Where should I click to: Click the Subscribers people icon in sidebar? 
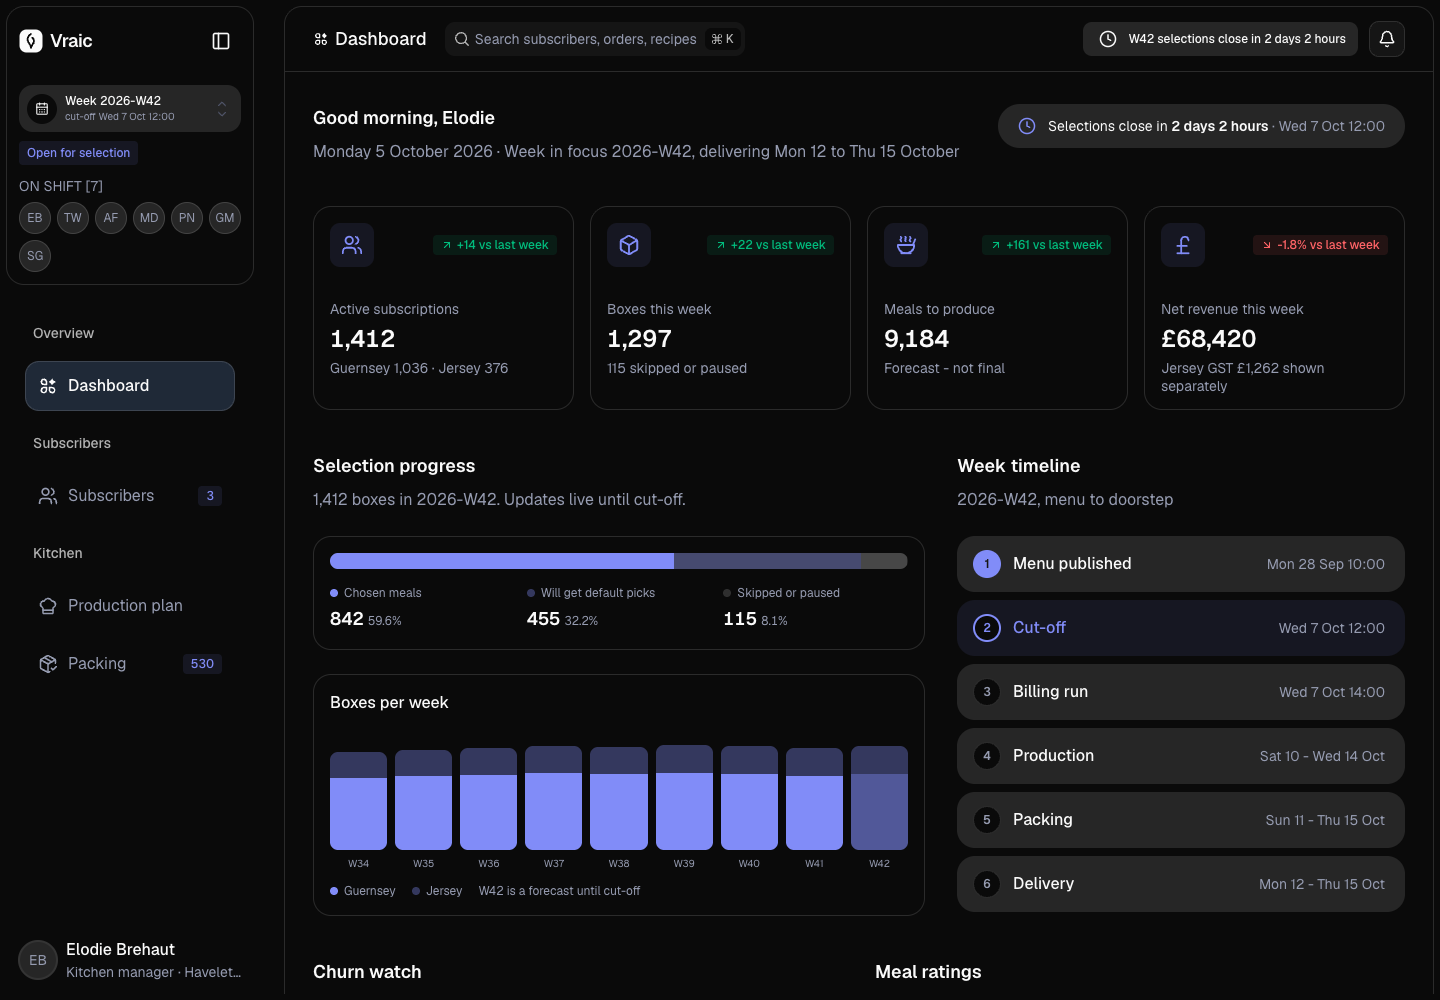(48, 496)
